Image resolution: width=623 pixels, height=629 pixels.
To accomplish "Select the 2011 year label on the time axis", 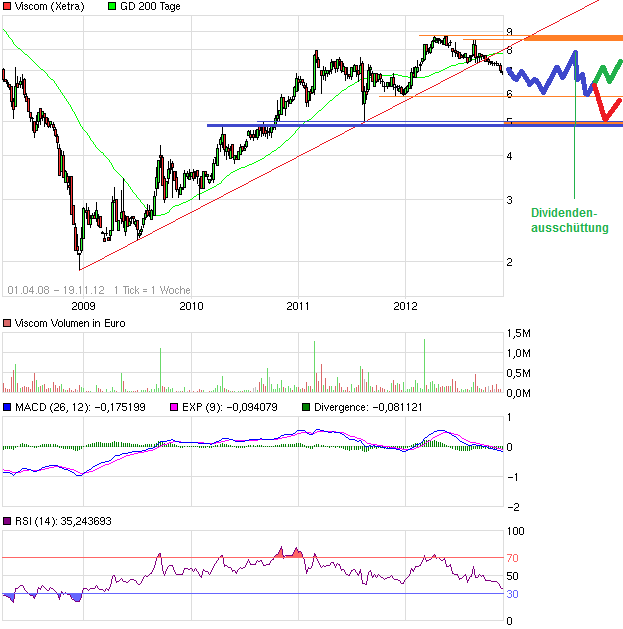I will [298, 305].
